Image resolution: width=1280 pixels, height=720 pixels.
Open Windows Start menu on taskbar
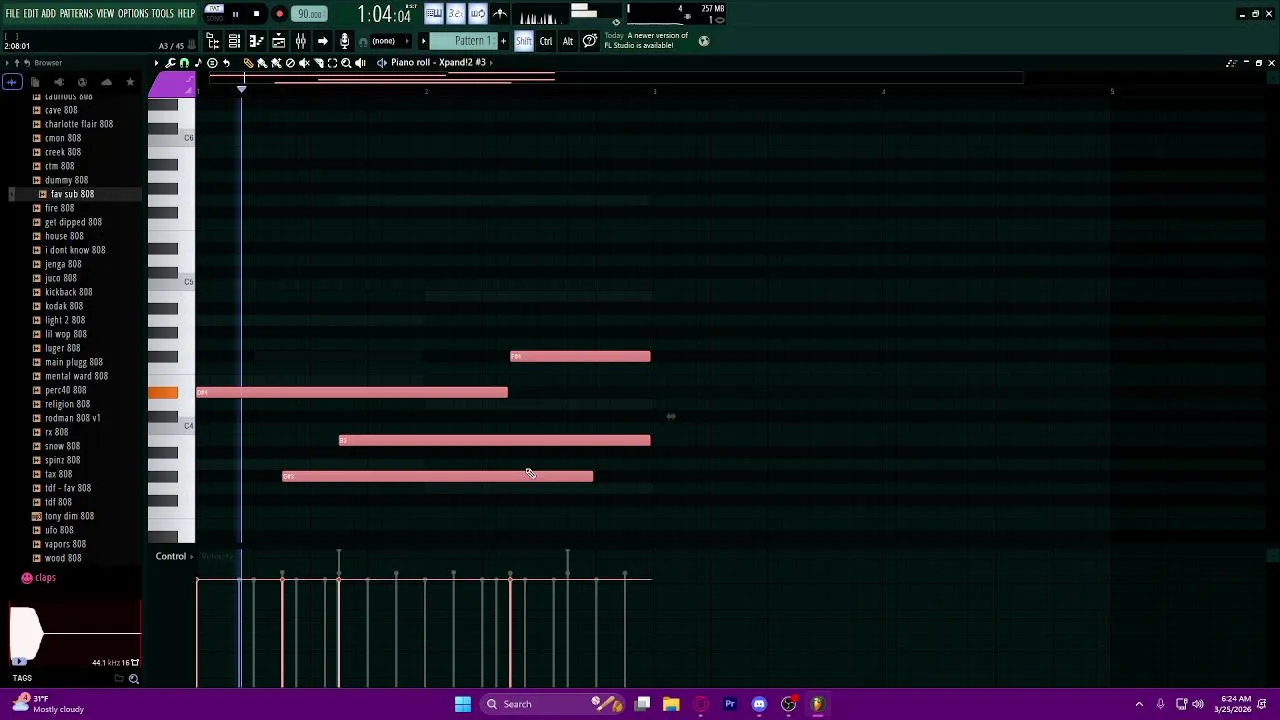click(x=463, y=704)
